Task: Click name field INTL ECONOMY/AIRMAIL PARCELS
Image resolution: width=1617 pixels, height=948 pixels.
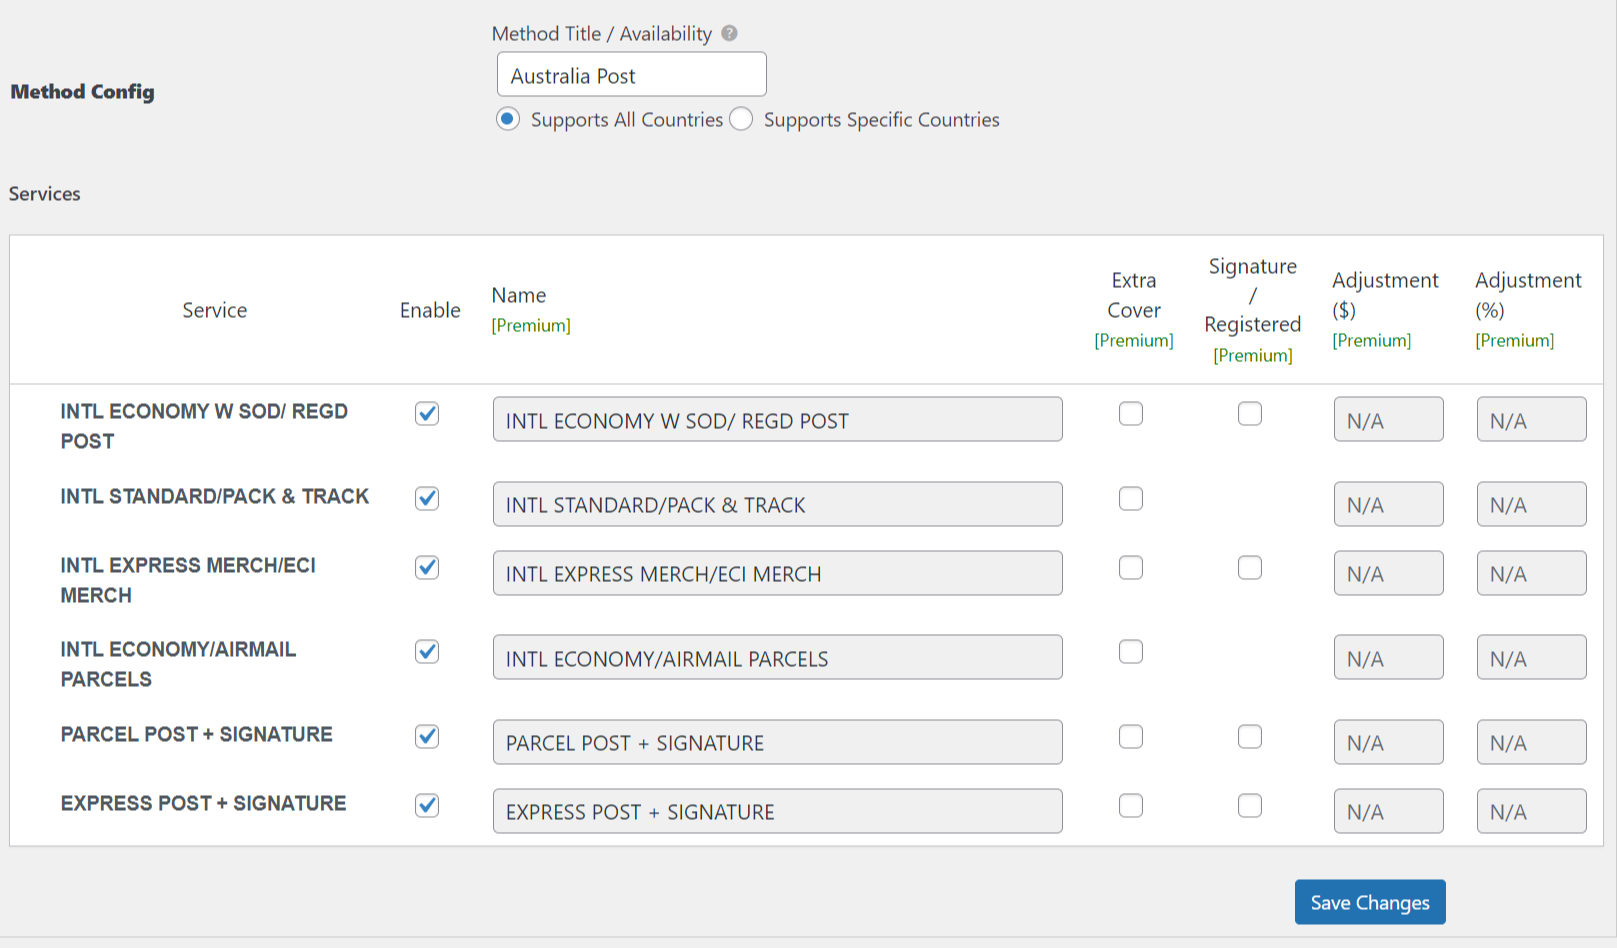Action: 778,658
